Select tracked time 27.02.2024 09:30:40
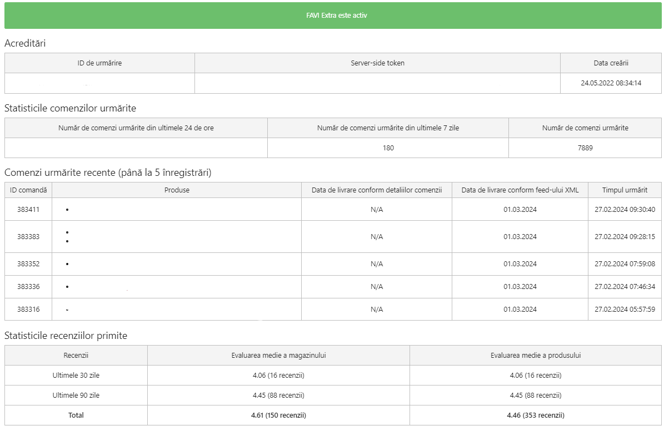The width and height of the screenshot is (664, 426). (625, 209)
